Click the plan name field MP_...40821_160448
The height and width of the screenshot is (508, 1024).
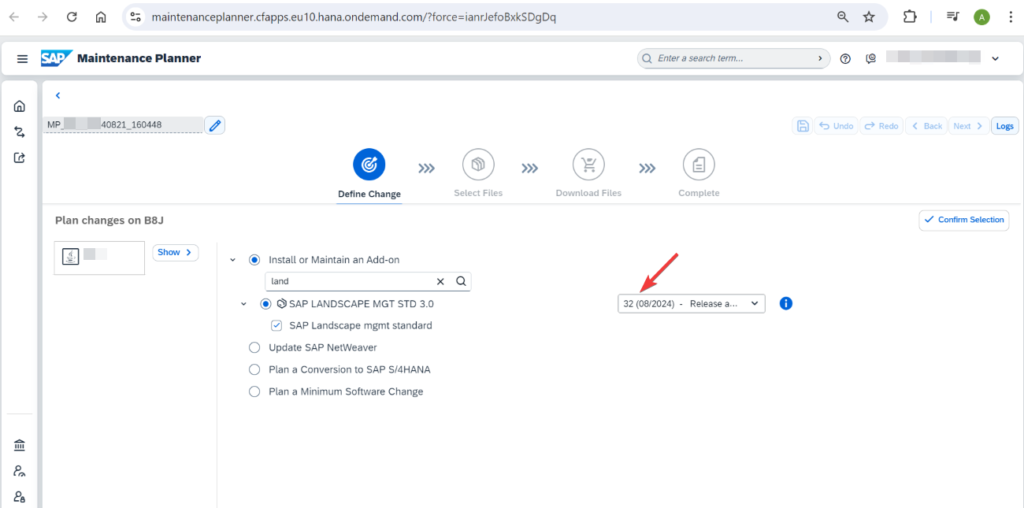click(x=123, y=125)
